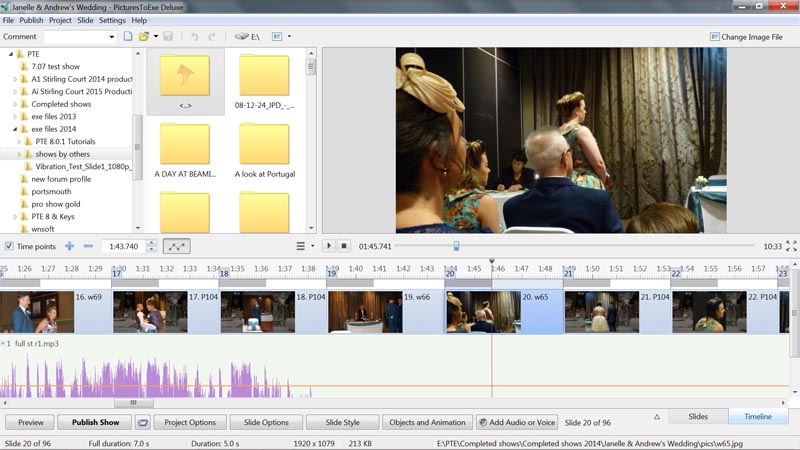Toggle fullscreen preview icon
The width and height of the screenshot is (800, 450).
click(x=791, y=246)
